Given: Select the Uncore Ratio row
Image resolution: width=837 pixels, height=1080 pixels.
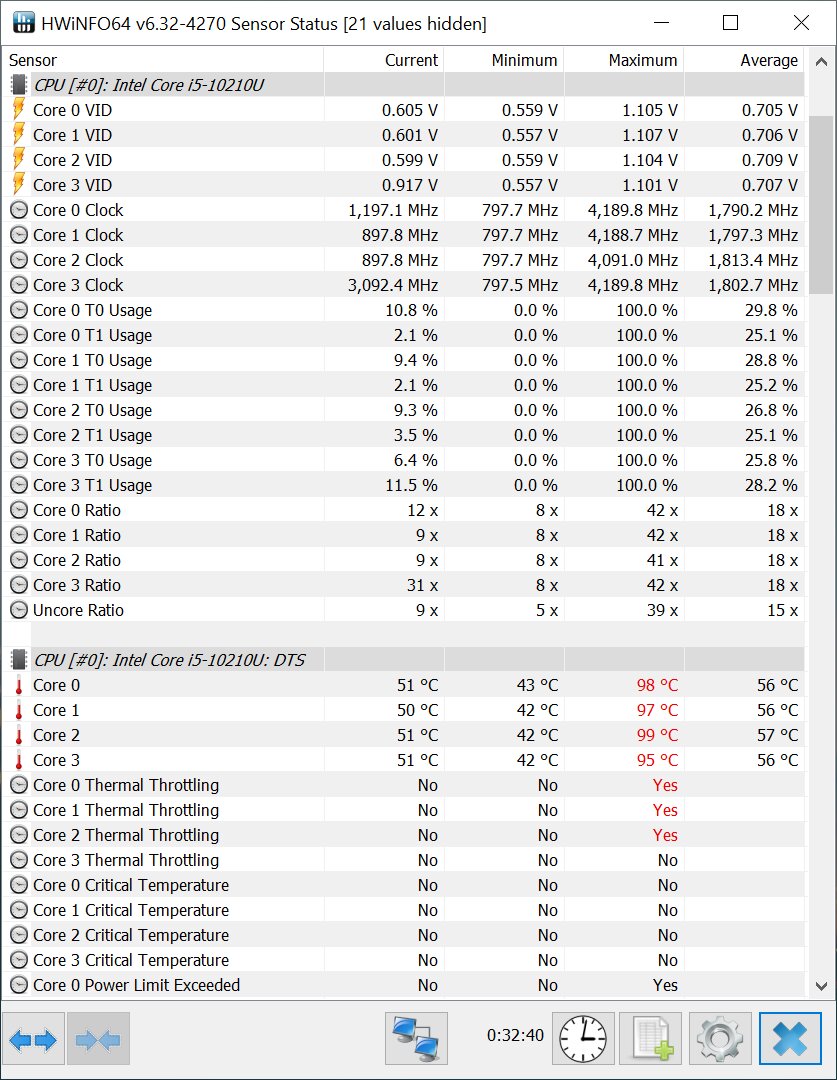Looking at the screenshot, I should click(x=403, y=610).
